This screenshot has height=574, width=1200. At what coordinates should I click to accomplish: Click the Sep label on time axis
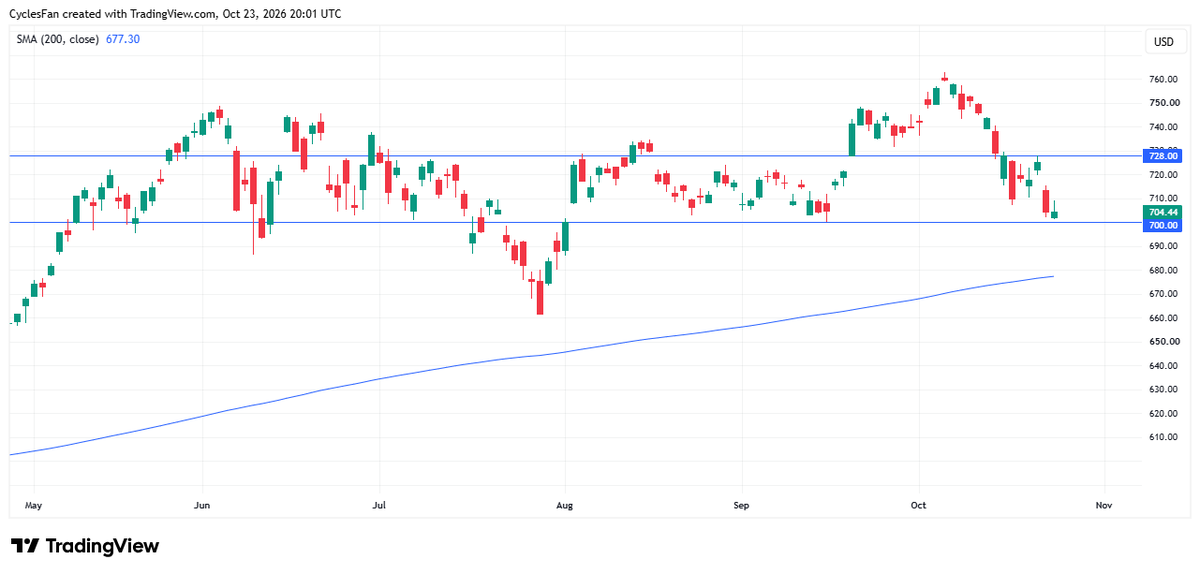pyautogui.click(x=741, y=506)
